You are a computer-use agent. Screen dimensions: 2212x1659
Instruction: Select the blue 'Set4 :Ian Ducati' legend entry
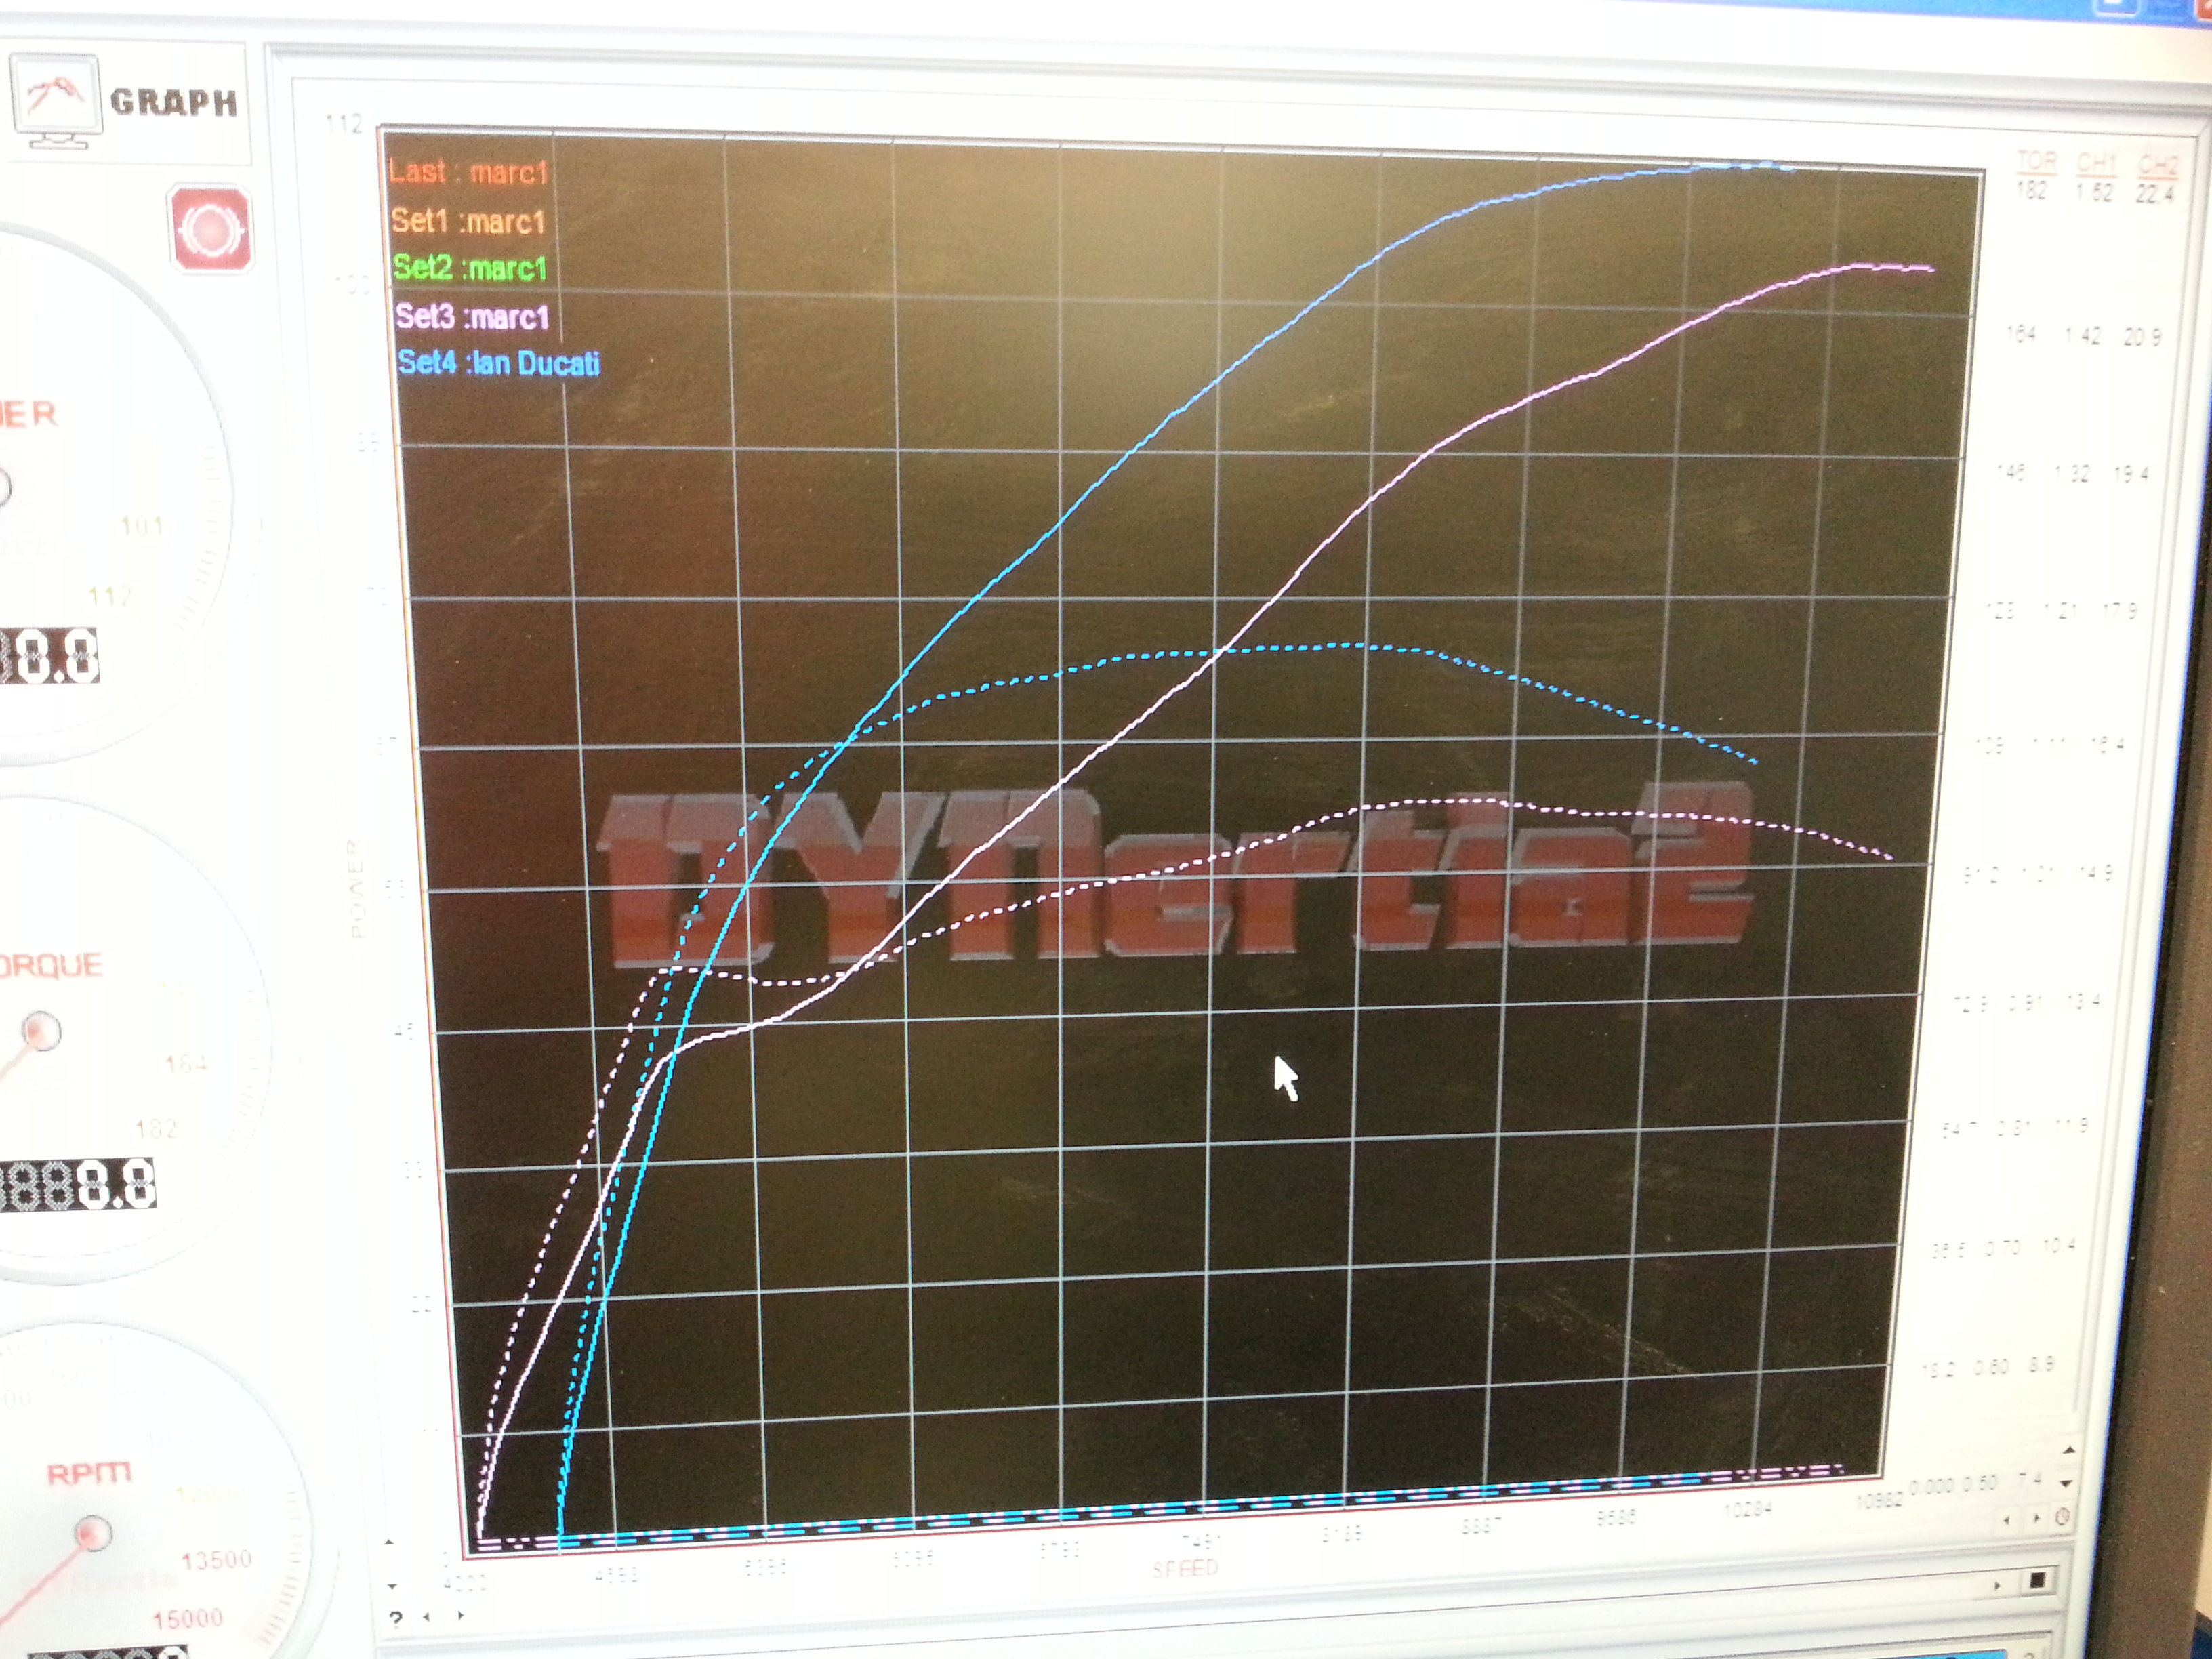499,362
